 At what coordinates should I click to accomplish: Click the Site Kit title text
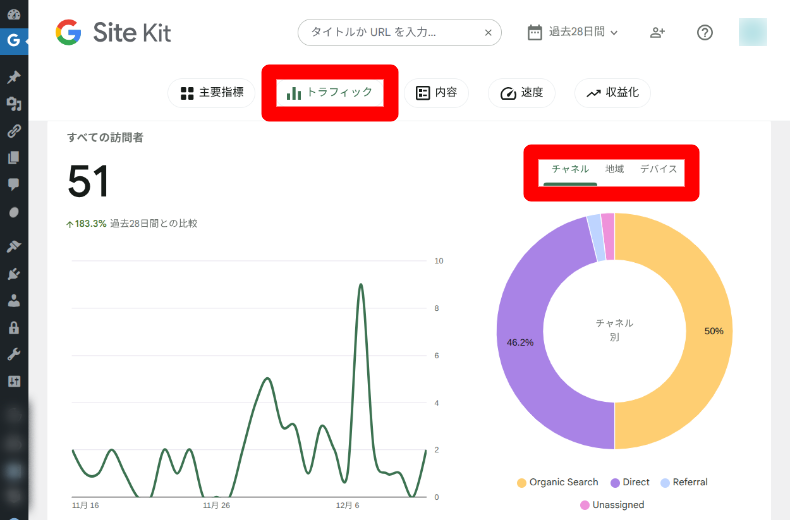(x=132, y=33)
